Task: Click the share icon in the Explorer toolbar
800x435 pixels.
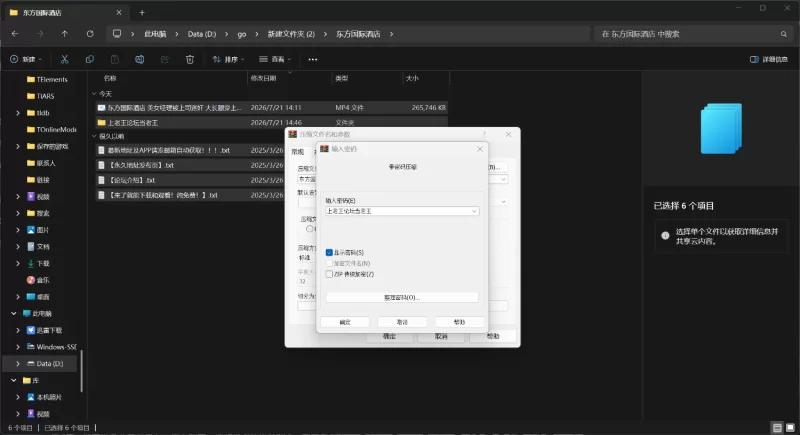Action: click(164, 59)
